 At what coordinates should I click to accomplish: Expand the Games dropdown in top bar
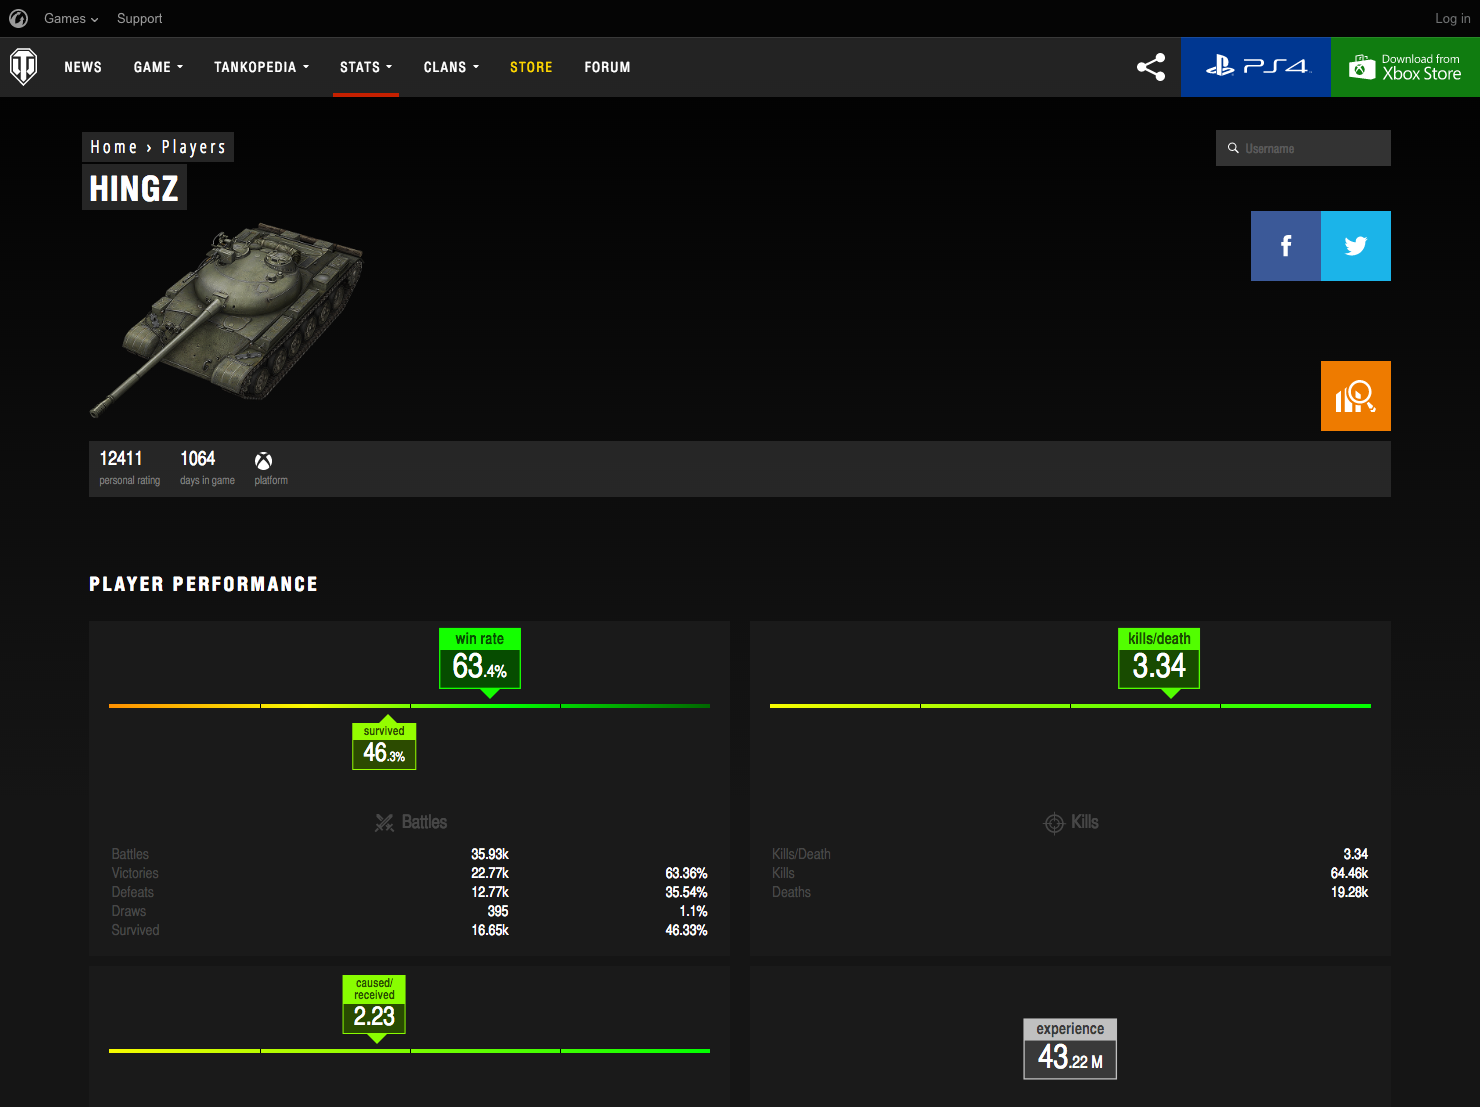(71, 18)
